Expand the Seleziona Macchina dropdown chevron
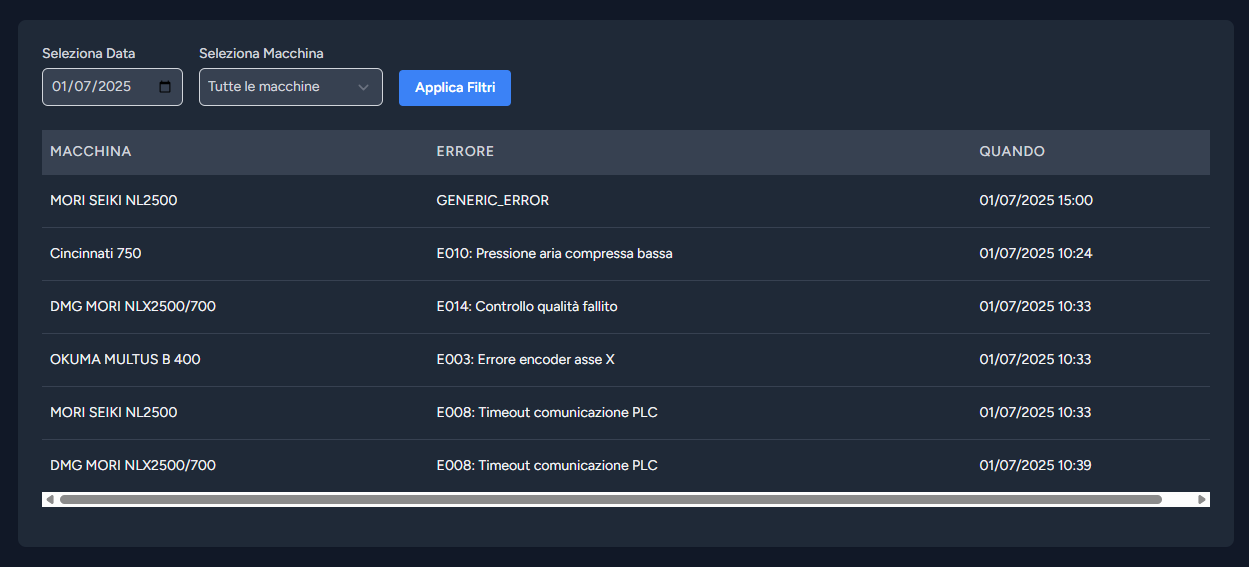The width and height of the screenshot is (1249, 567). pyautogui.click(x=363, y=87)
